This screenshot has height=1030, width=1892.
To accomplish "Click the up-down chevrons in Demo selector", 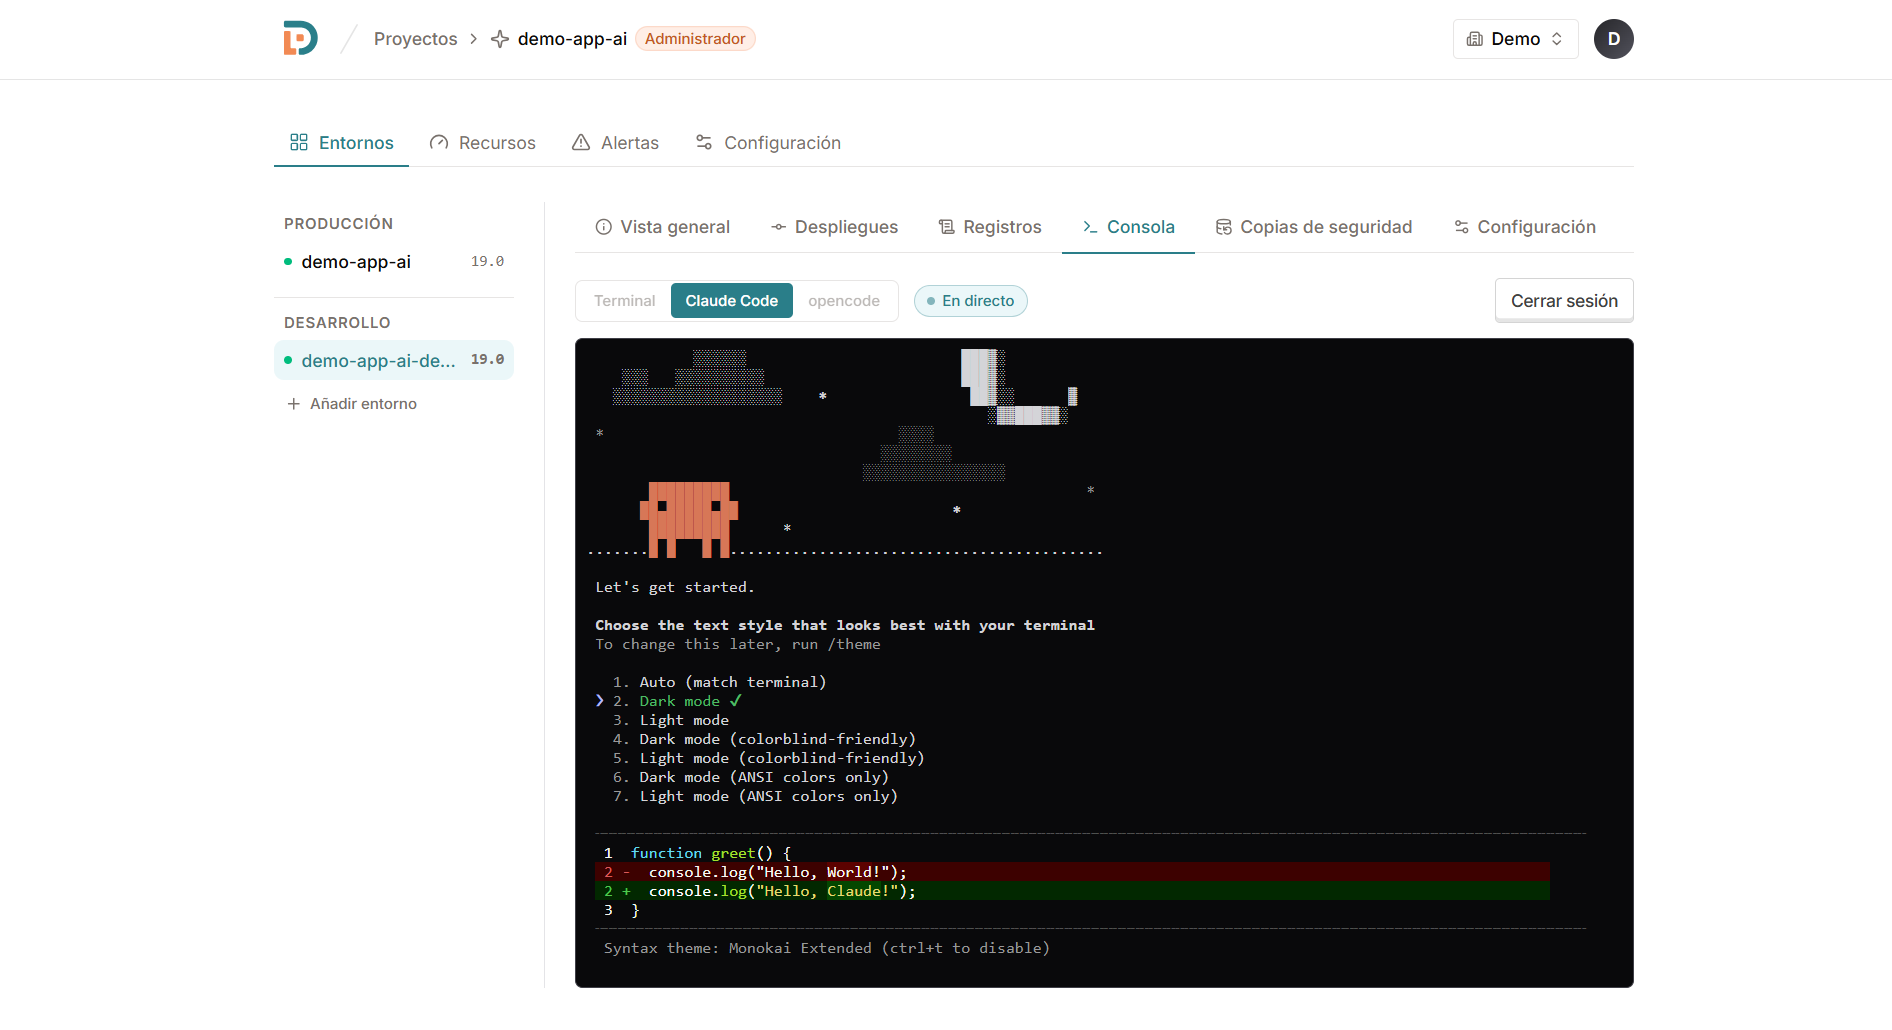I will [1557, 39].
